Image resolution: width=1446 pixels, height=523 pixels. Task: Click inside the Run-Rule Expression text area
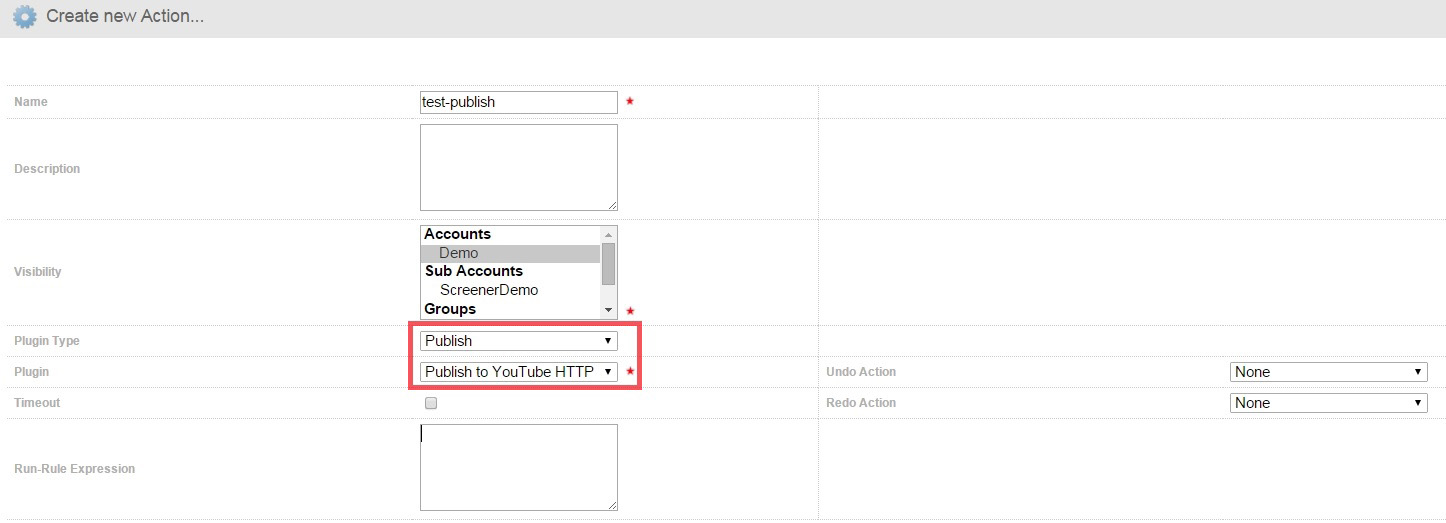click(519, 467)
